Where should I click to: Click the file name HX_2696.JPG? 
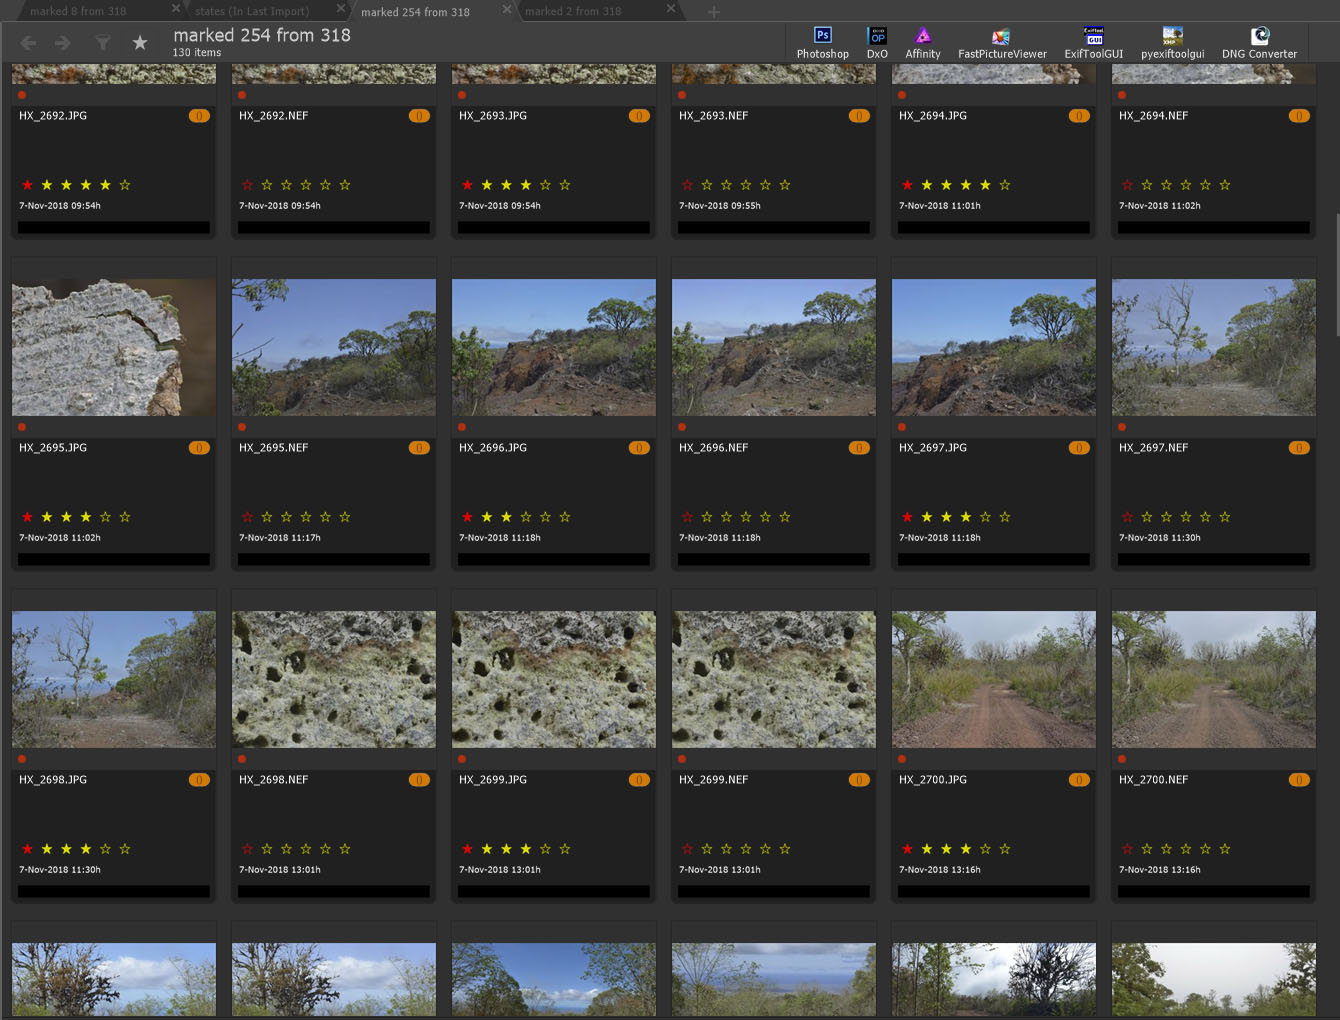pyautogui.click(x=493, y=448)
